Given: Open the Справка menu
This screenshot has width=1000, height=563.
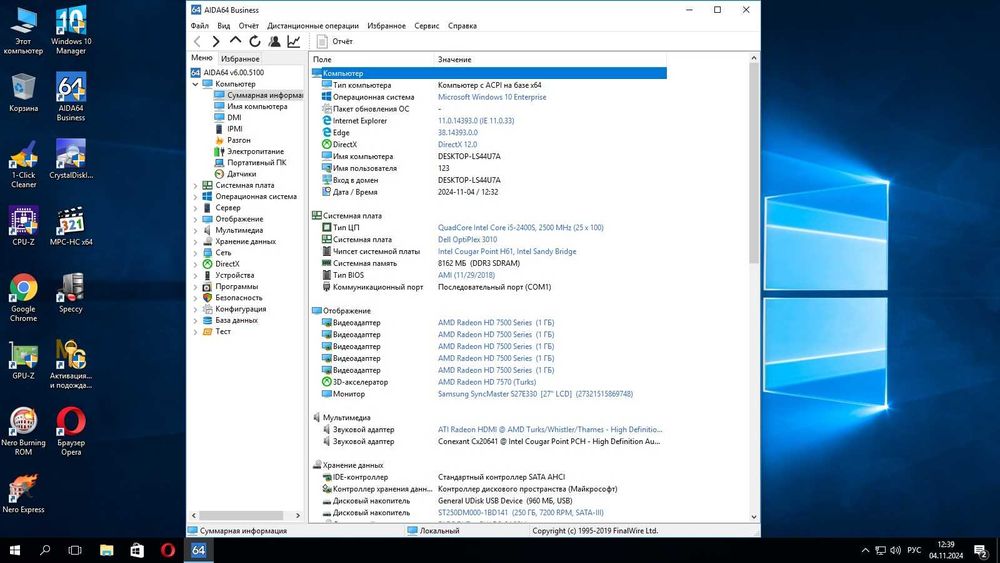Looking at the screenshot, I should [462, 26].
